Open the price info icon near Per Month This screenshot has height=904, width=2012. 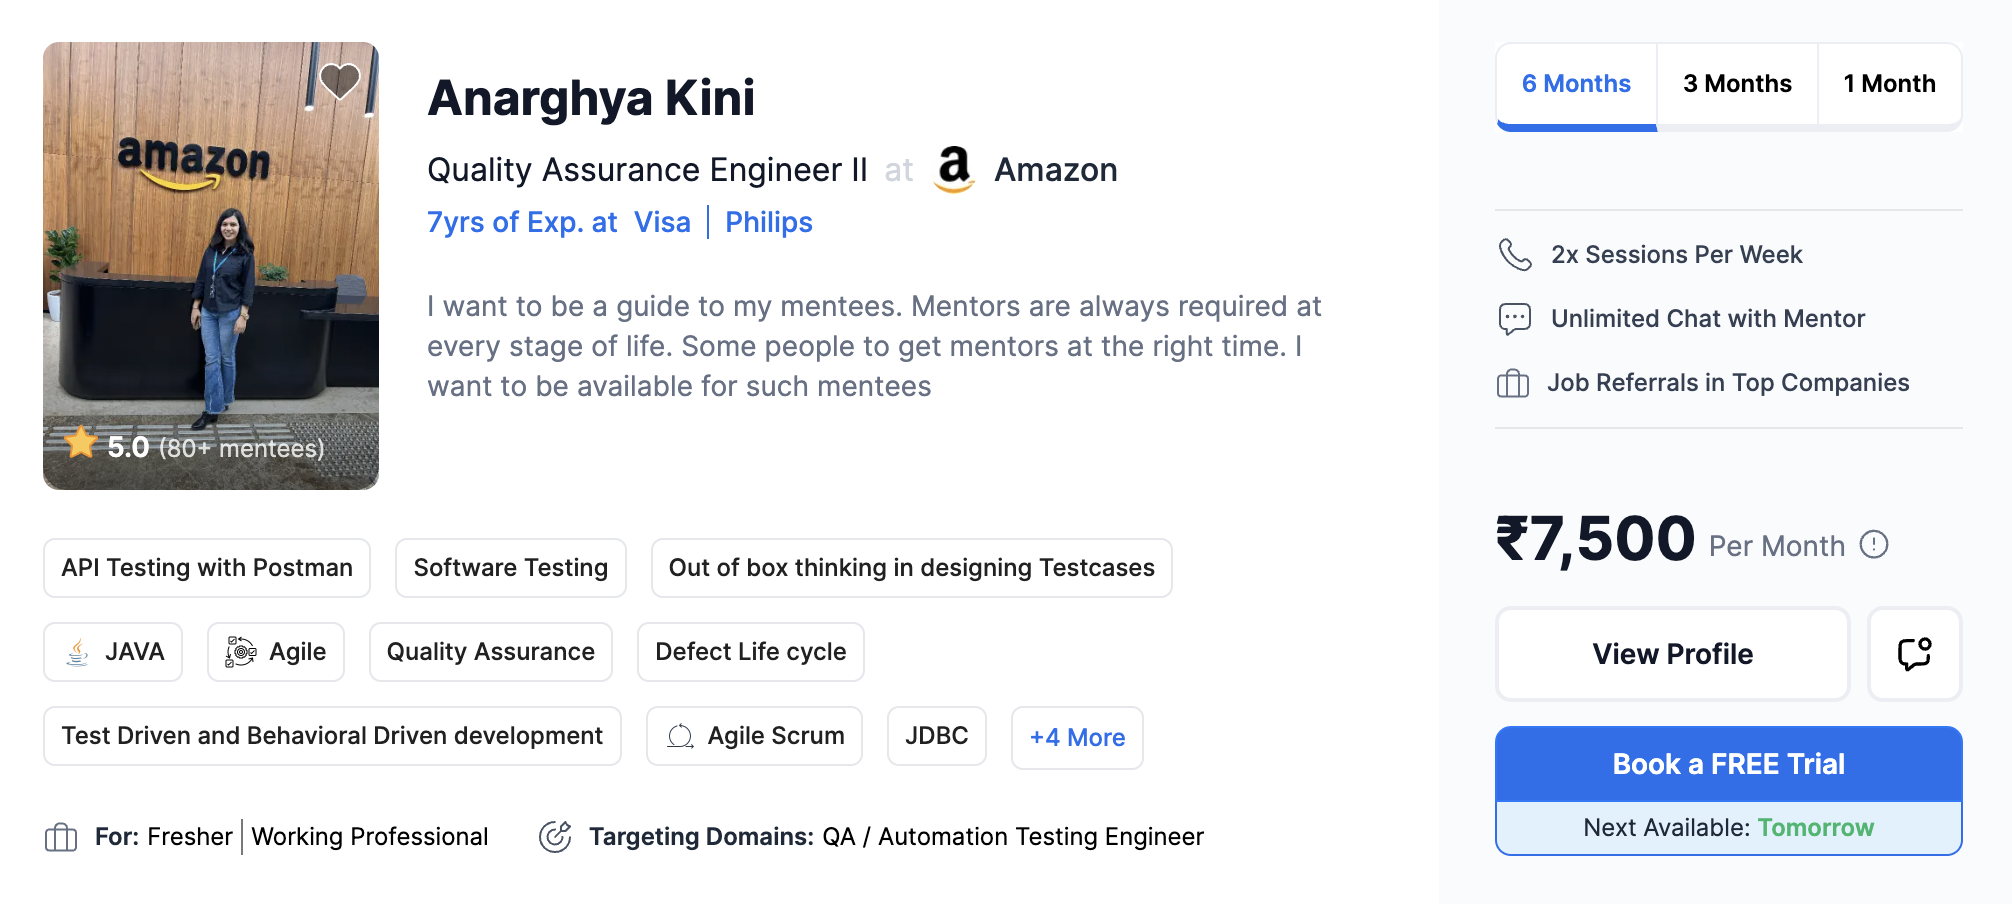[1874, 545]
